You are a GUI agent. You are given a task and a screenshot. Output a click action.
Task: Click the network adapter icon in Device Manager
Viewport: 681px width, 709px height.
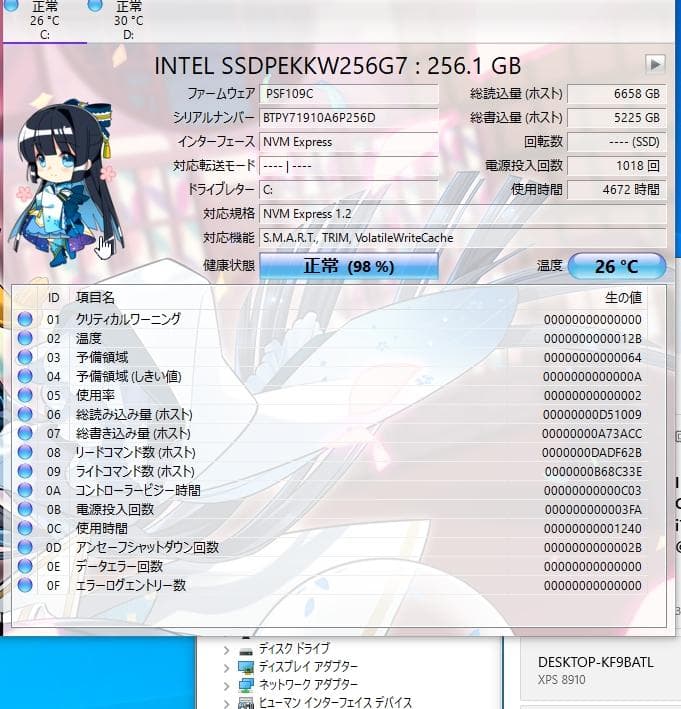point(246,685)
